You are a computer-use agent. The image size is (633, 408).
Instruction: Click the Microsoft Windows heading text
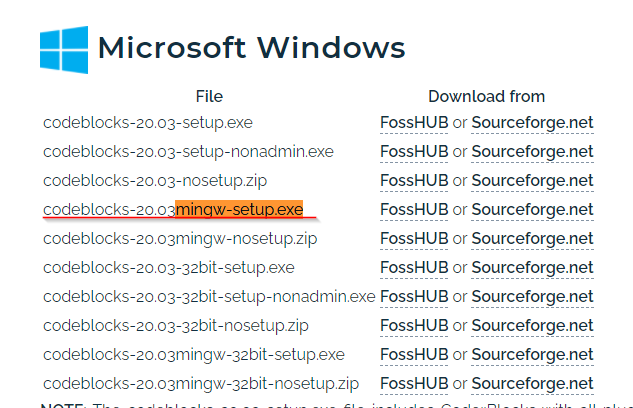tap(252, 48)
